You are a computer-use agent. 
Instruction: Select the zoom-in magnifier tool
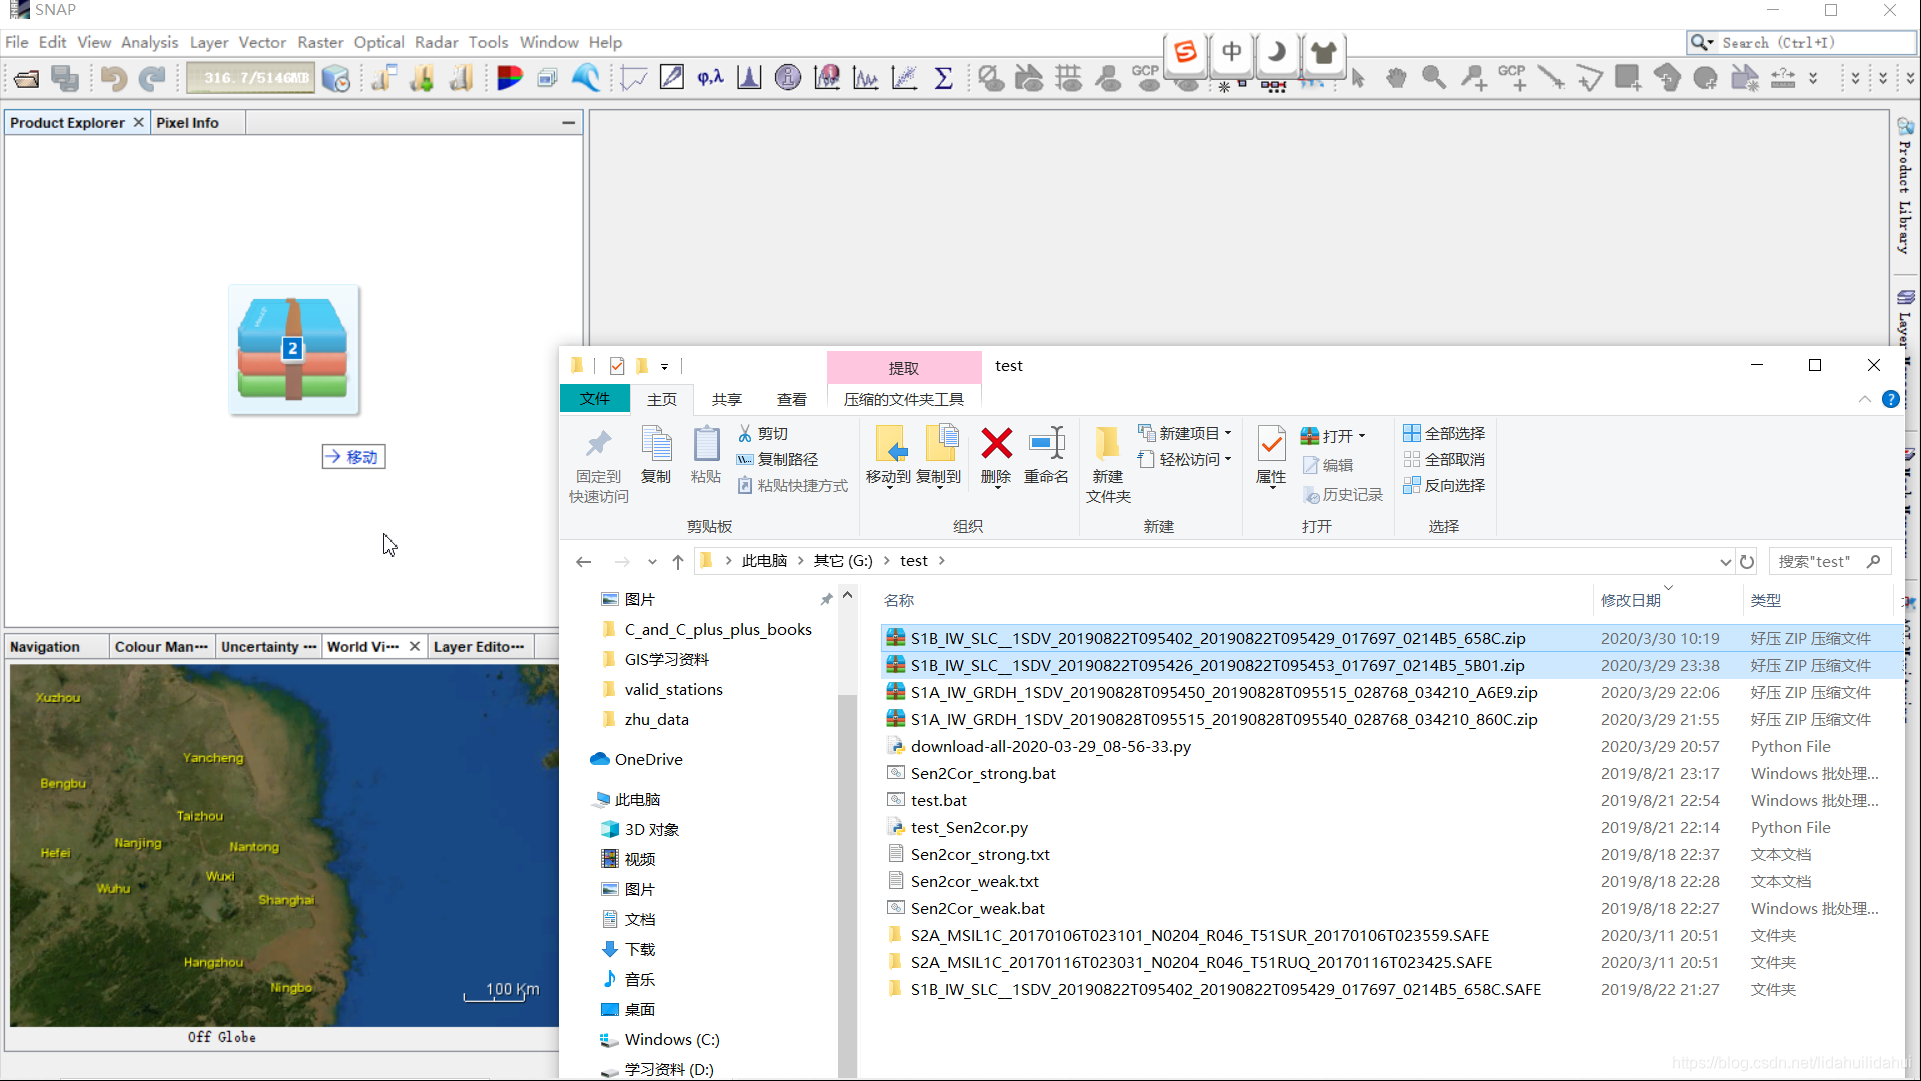[1434, 78]
